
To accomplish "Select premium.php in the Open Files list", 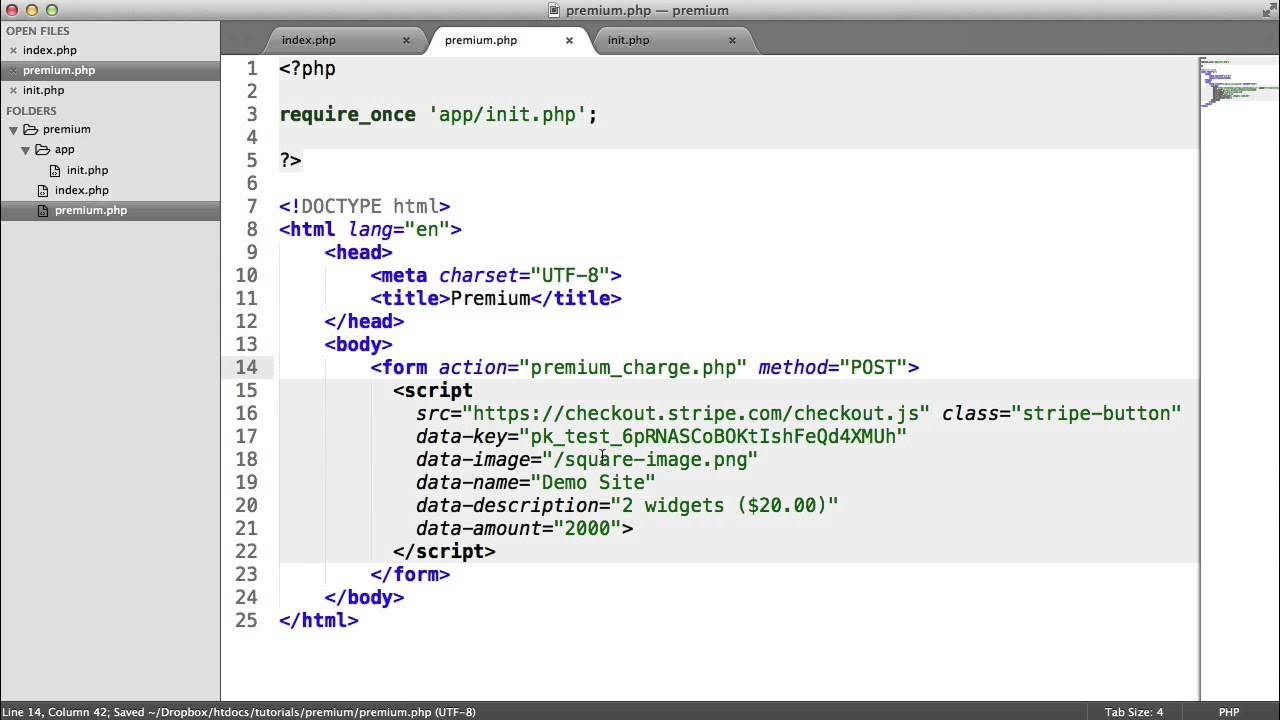I will (x=59, y=70).
